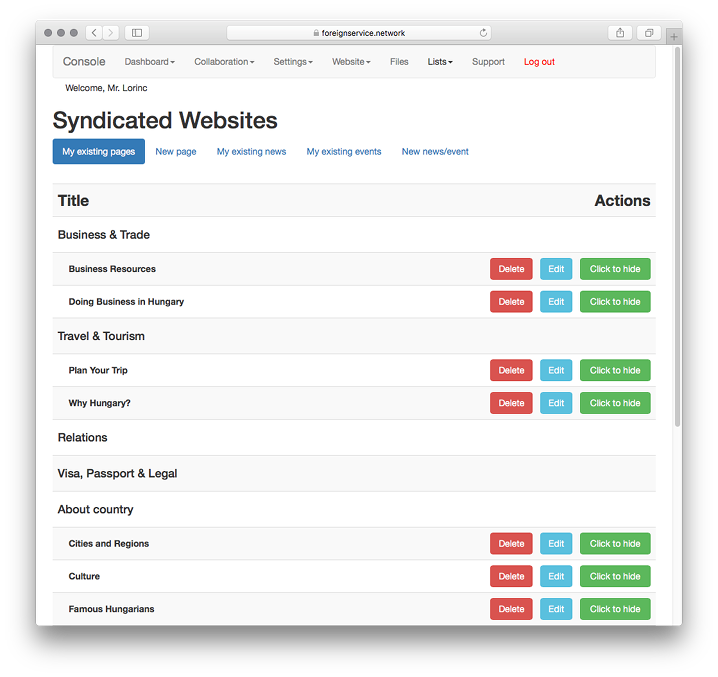Expand the Settings dropdown
Image resolution: width=718 pixels, height=677 pixels.
[293, 62]
